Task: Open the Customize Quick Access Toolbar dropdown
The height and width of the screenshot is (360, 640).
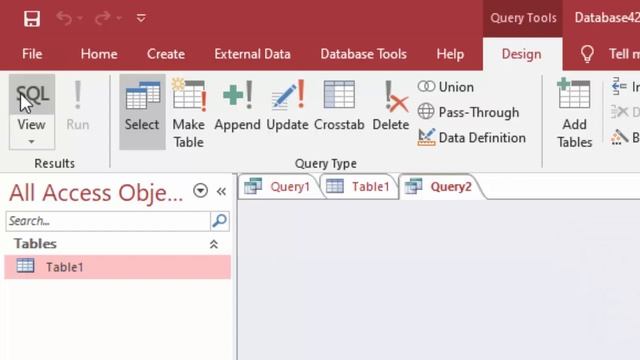Action: pyautogui.click(x=141, y=18)
